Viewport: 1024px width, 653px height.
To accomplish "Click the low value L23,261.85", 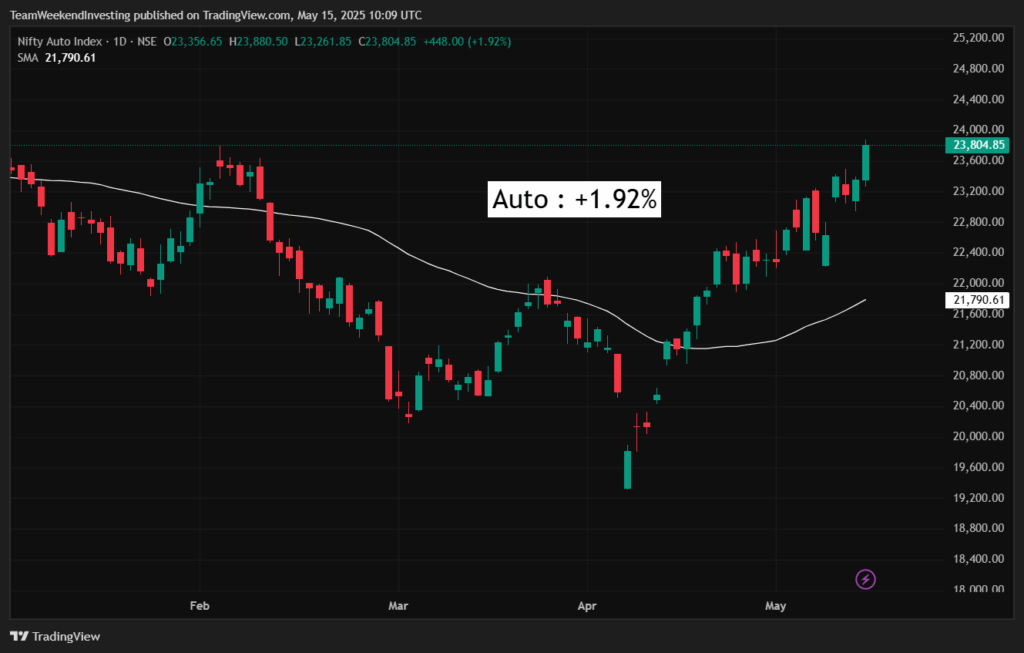I will [x=323, y=42].
